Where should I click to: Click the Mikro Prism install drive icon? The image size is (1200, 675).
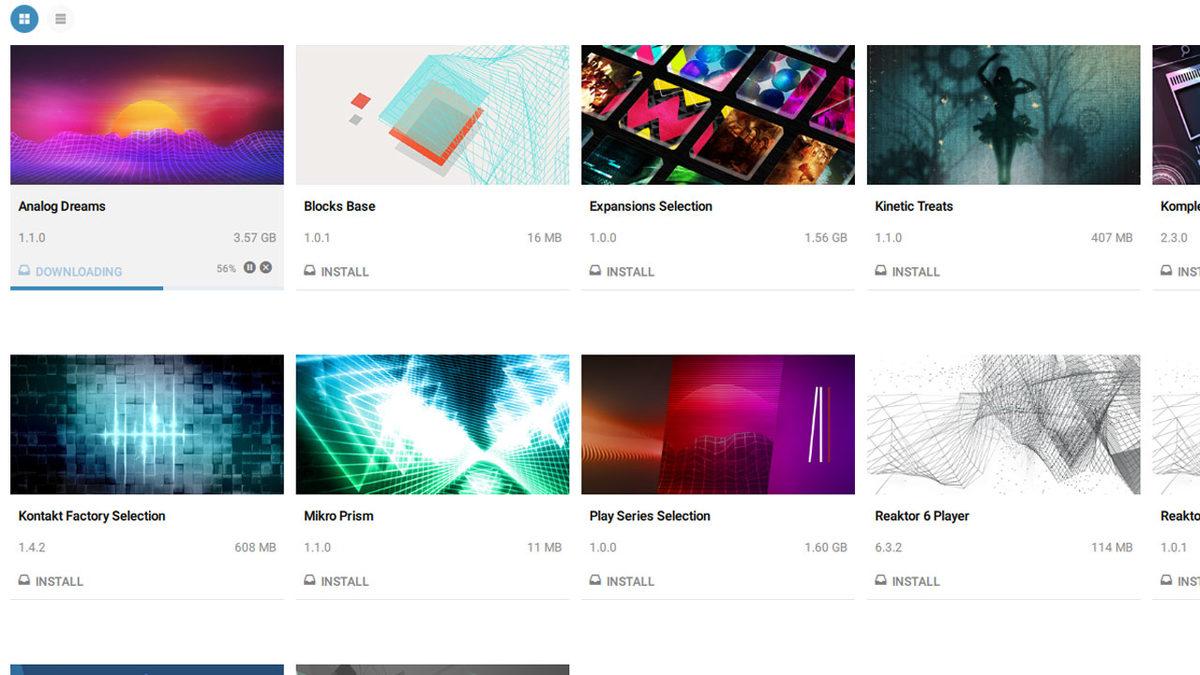pyautogui.click(x=310, y=581)
